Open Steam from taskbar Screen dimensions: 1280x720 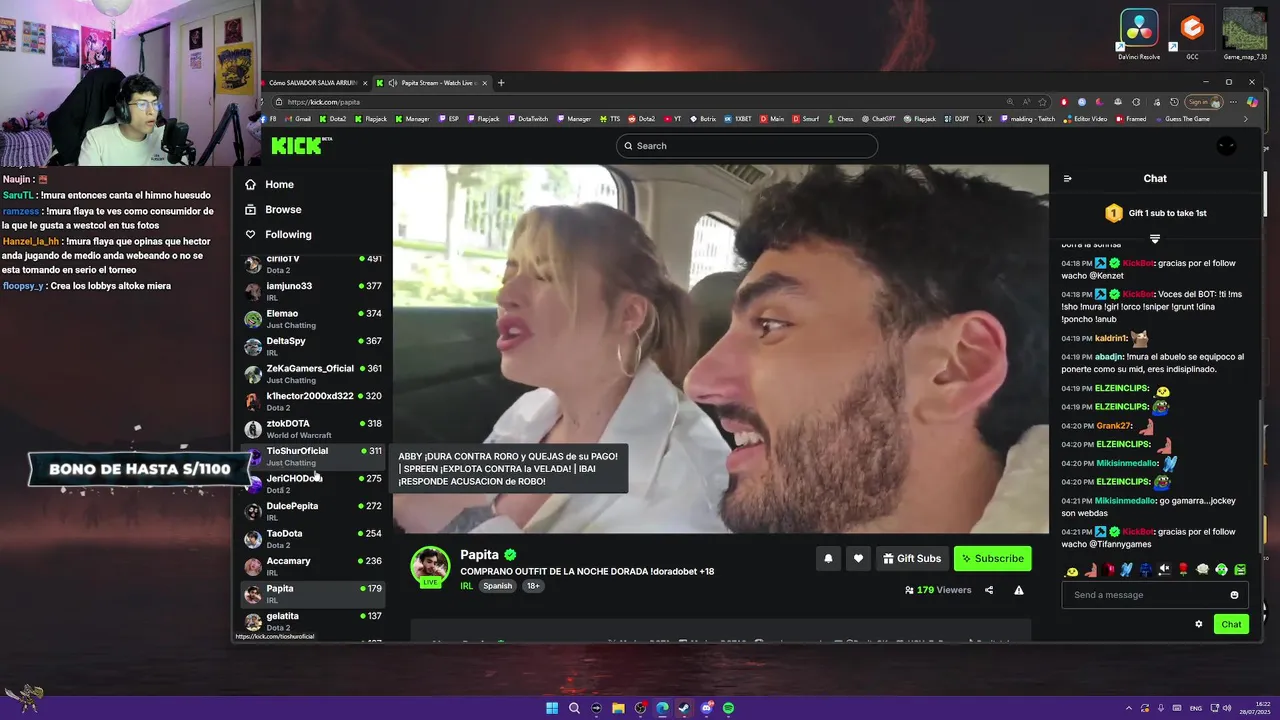pyautogui.click(x=684, y=708)
